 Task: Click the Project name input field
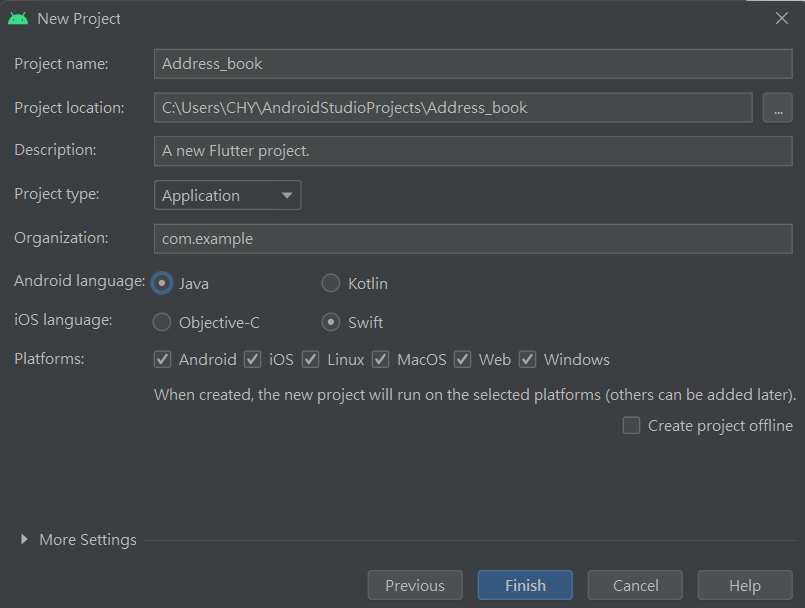pos(473,64)
